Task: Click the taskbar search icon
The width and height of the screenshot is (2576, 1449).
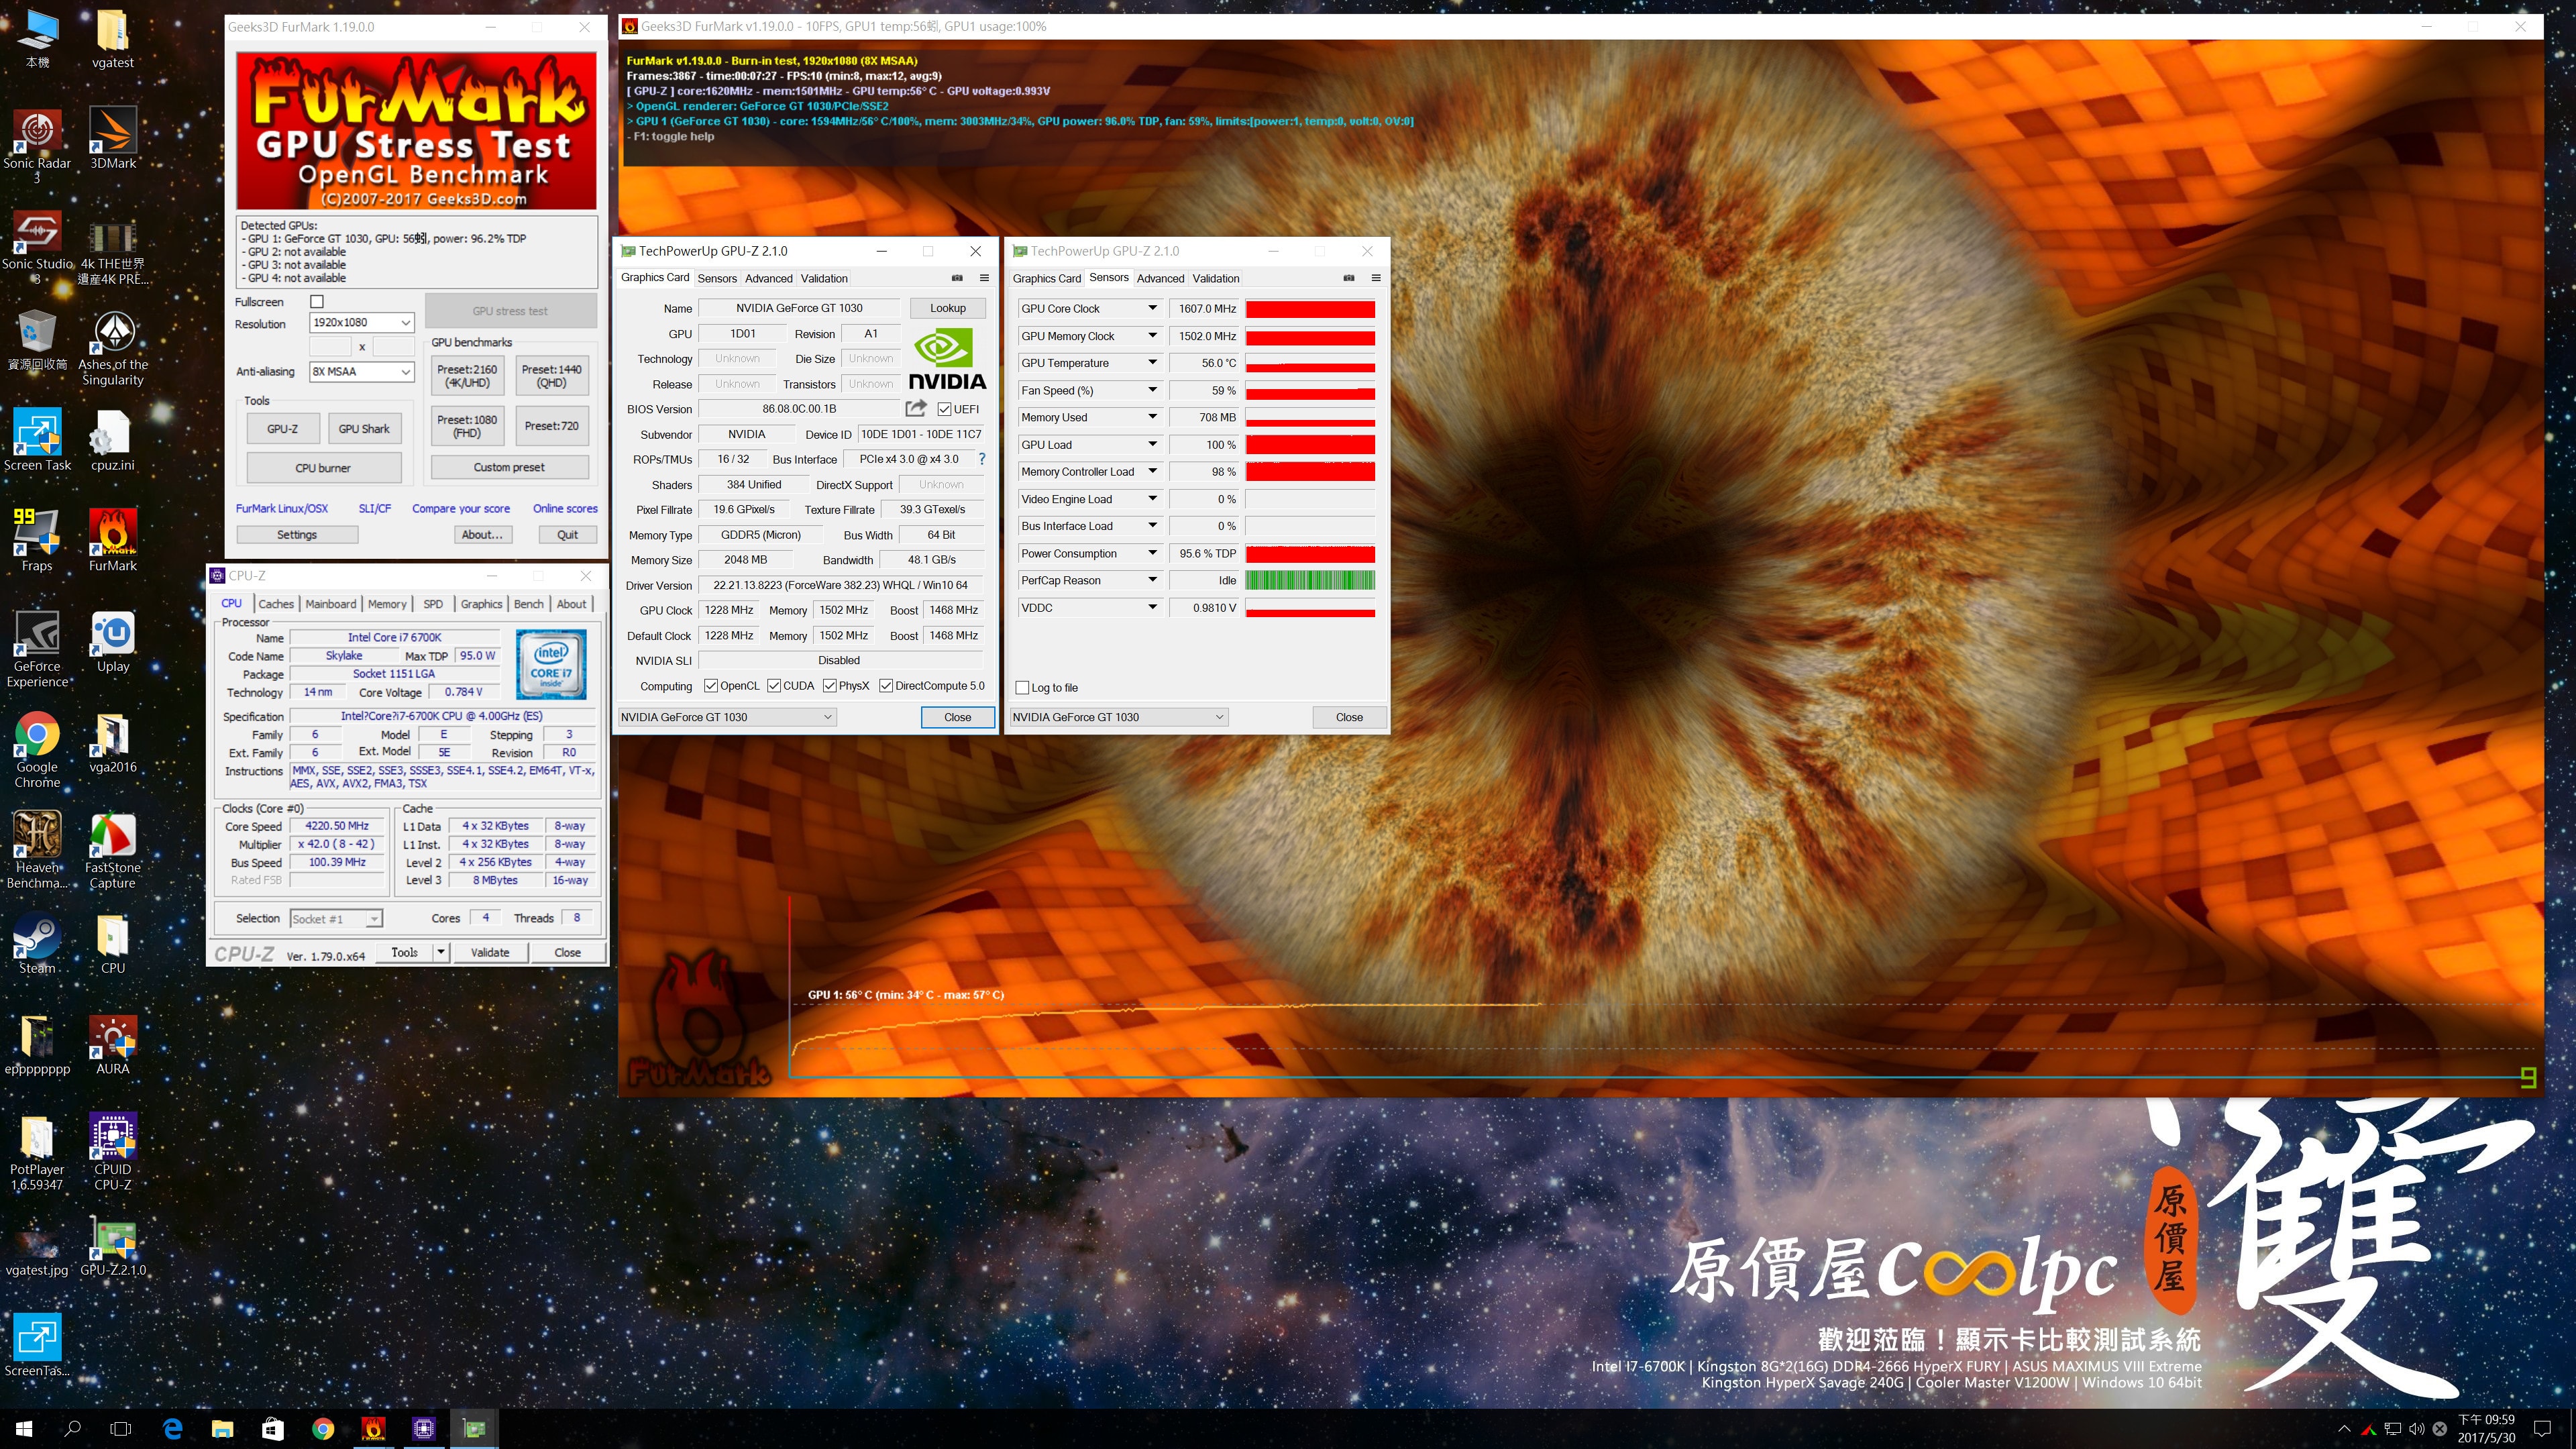Action: 72,1429
